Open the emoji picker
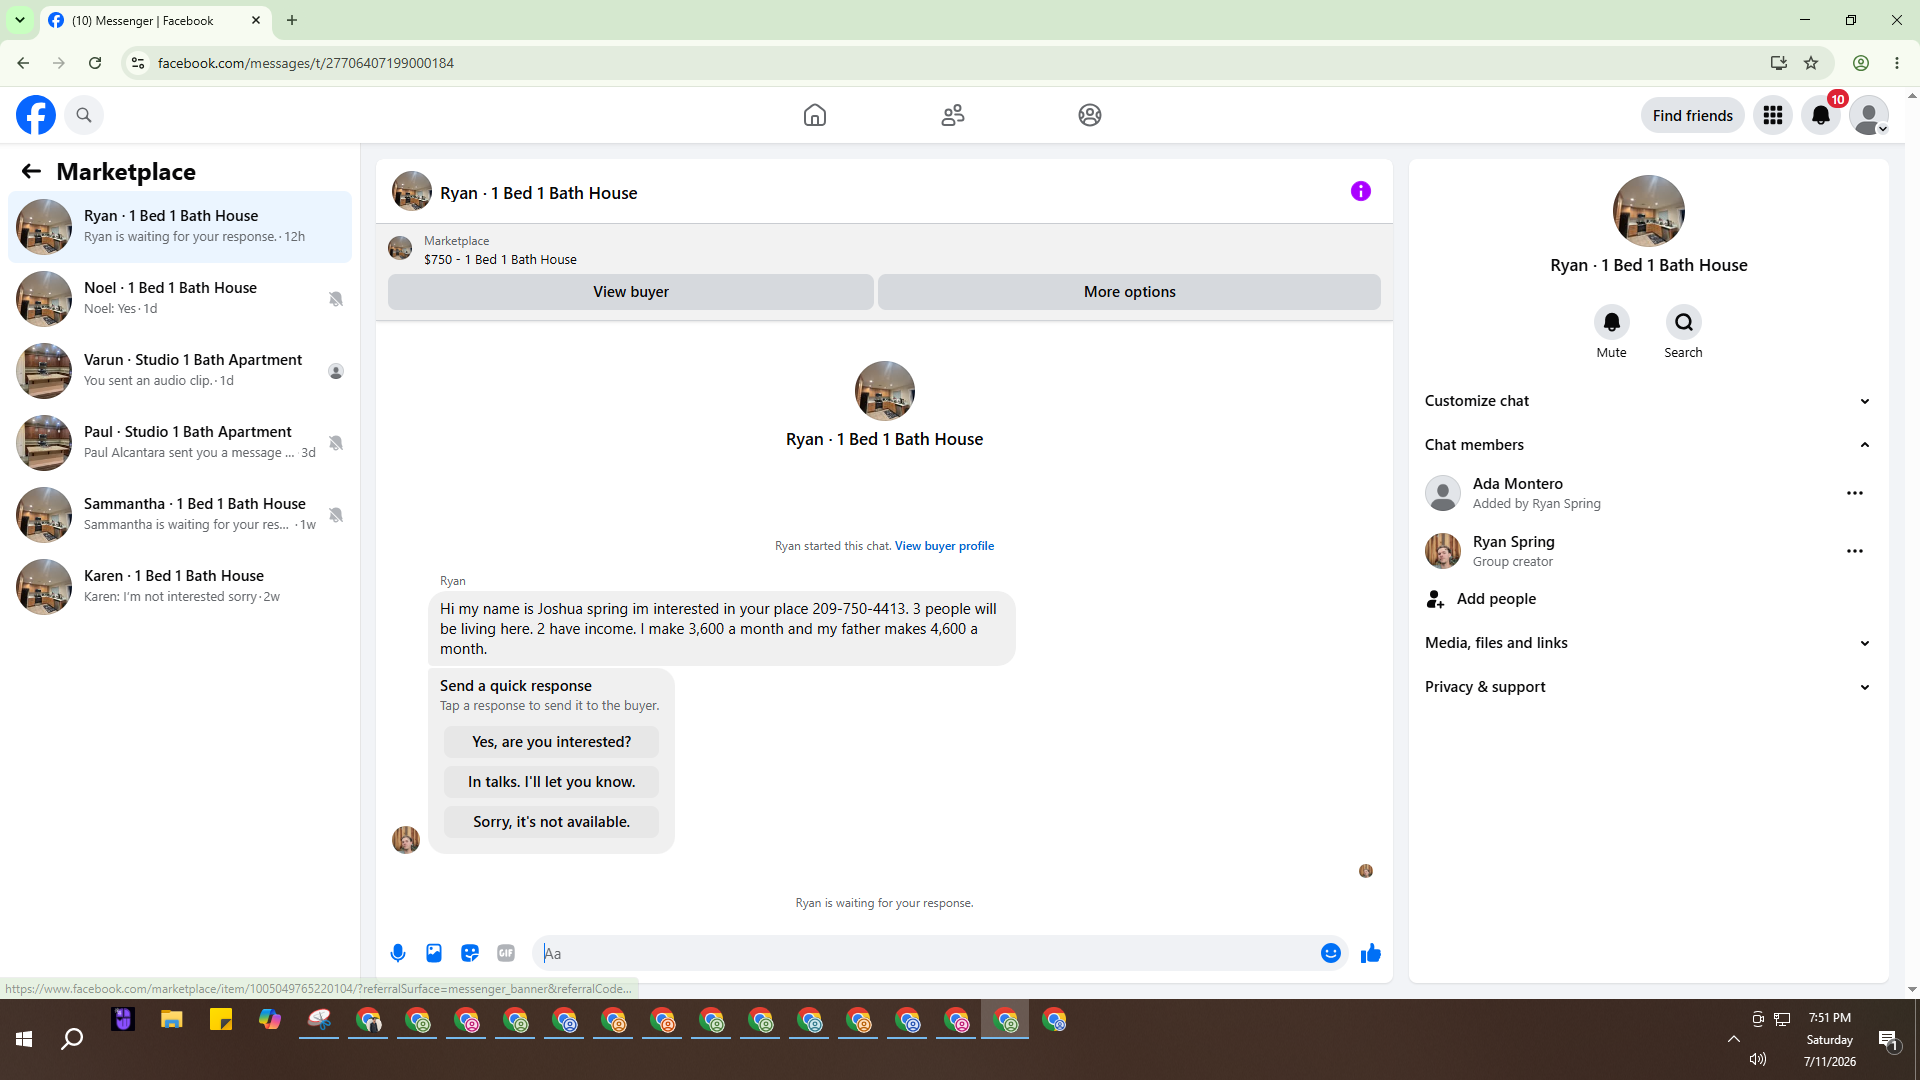 click(x=1331, y=953)
